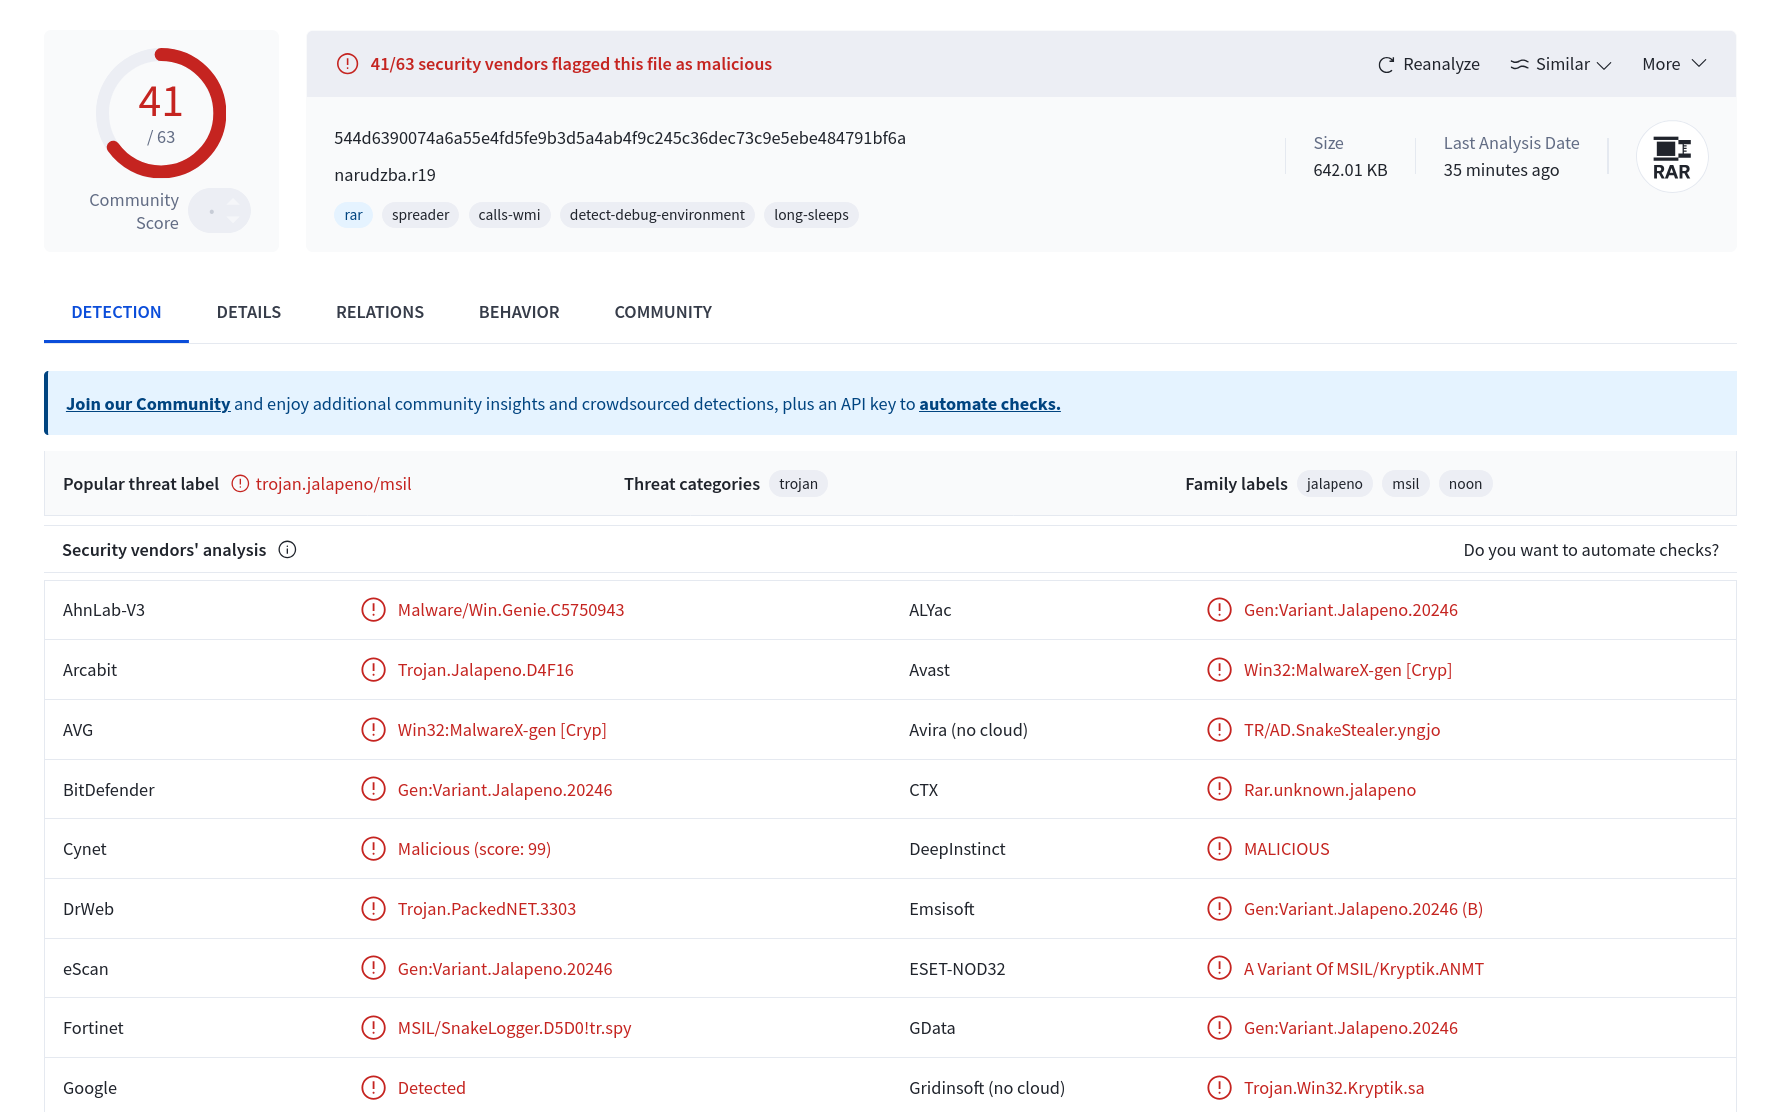Click the calls-wmi tag
This screenshot has width=1767, height=1112.
(509, 215)
